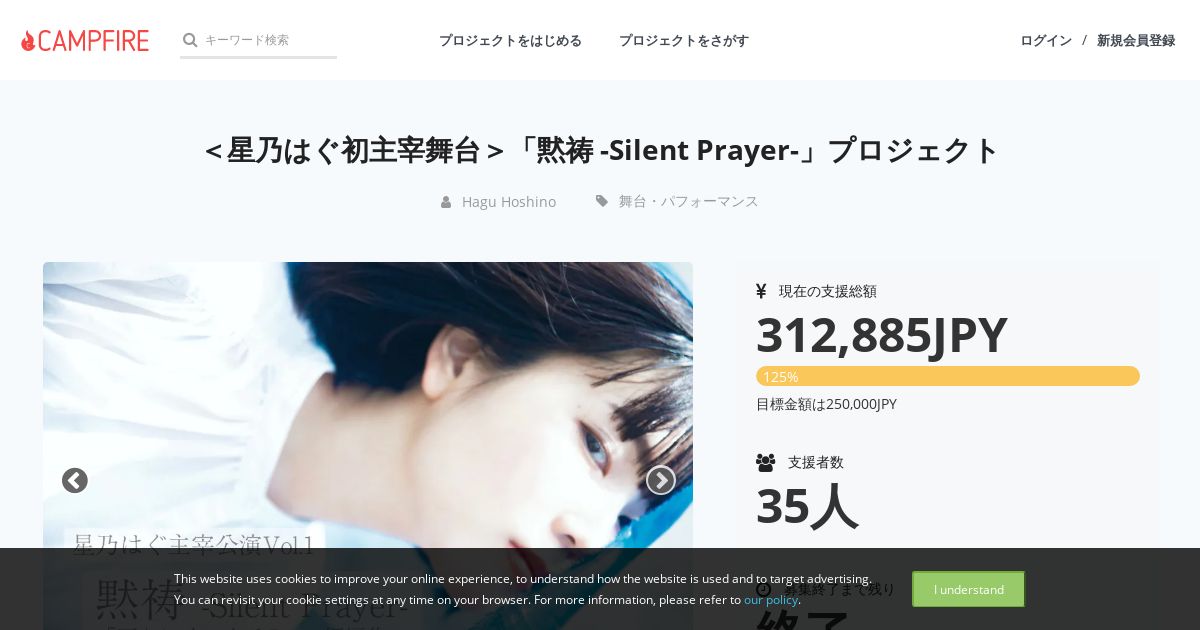Open 新規会員登録 registration link

click(x=1136, y=40)
